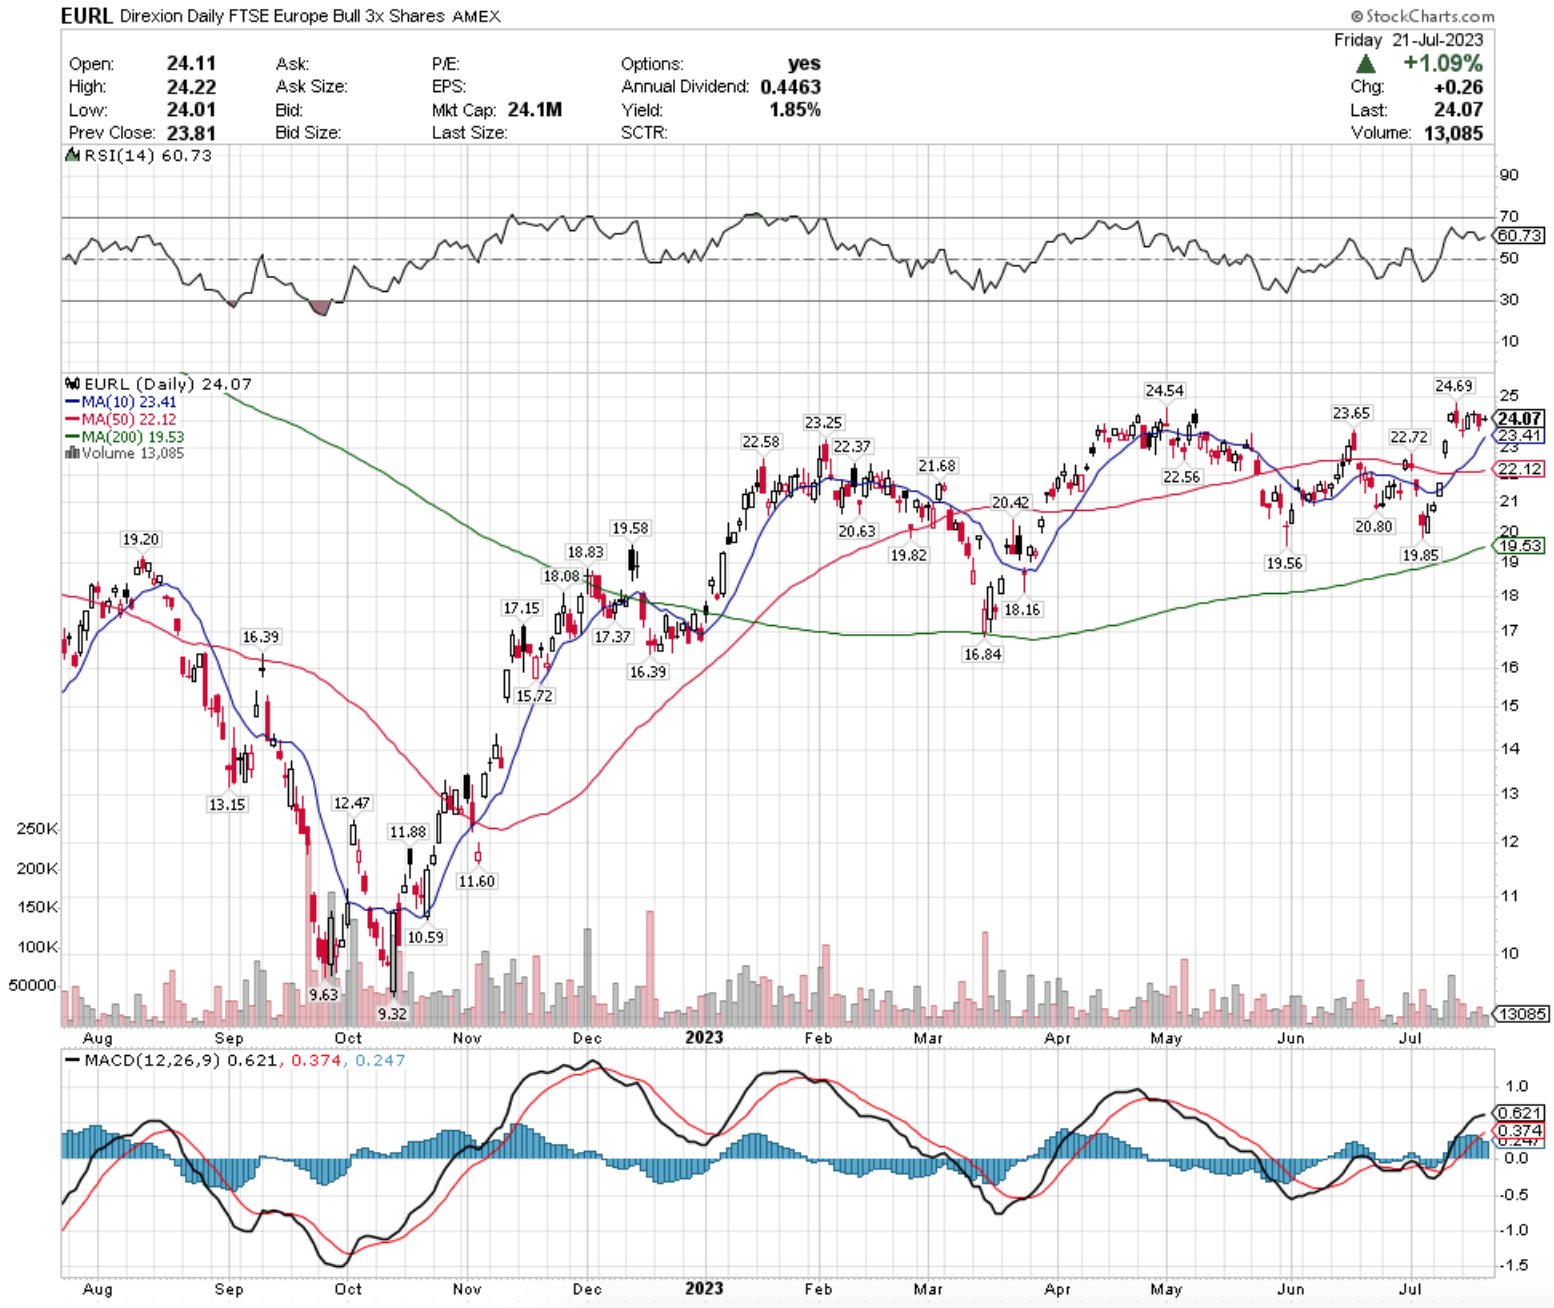Image resolution: width=1554 pixels, height=1308 pixels.
Task: Click the 9.32 low price label
Action: click(x=392, y=1014)
